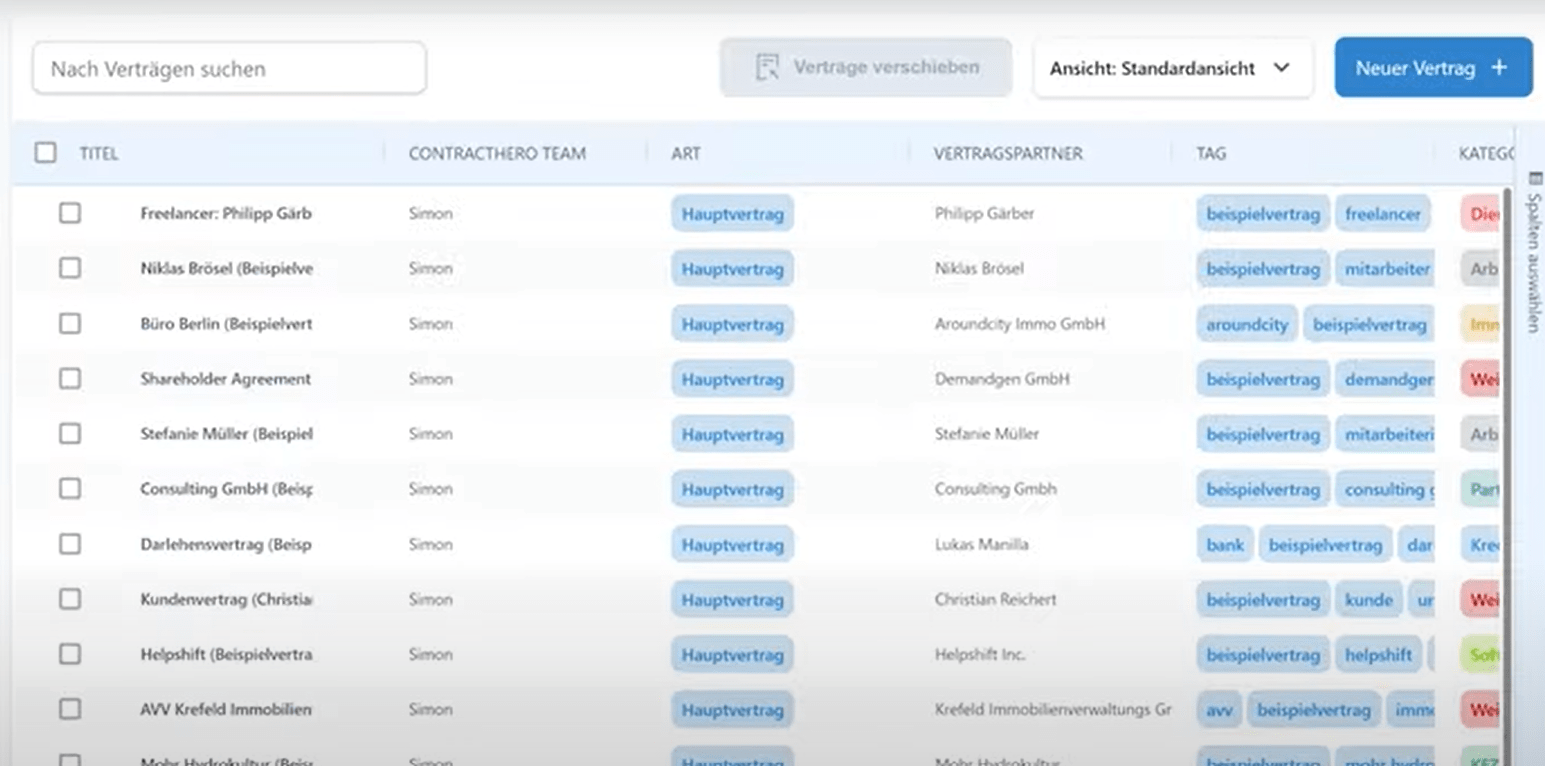This screenshot has height=766, width=1545.
Task: Expand the Spalten auswählen side panel
Action: point(1533,262)
